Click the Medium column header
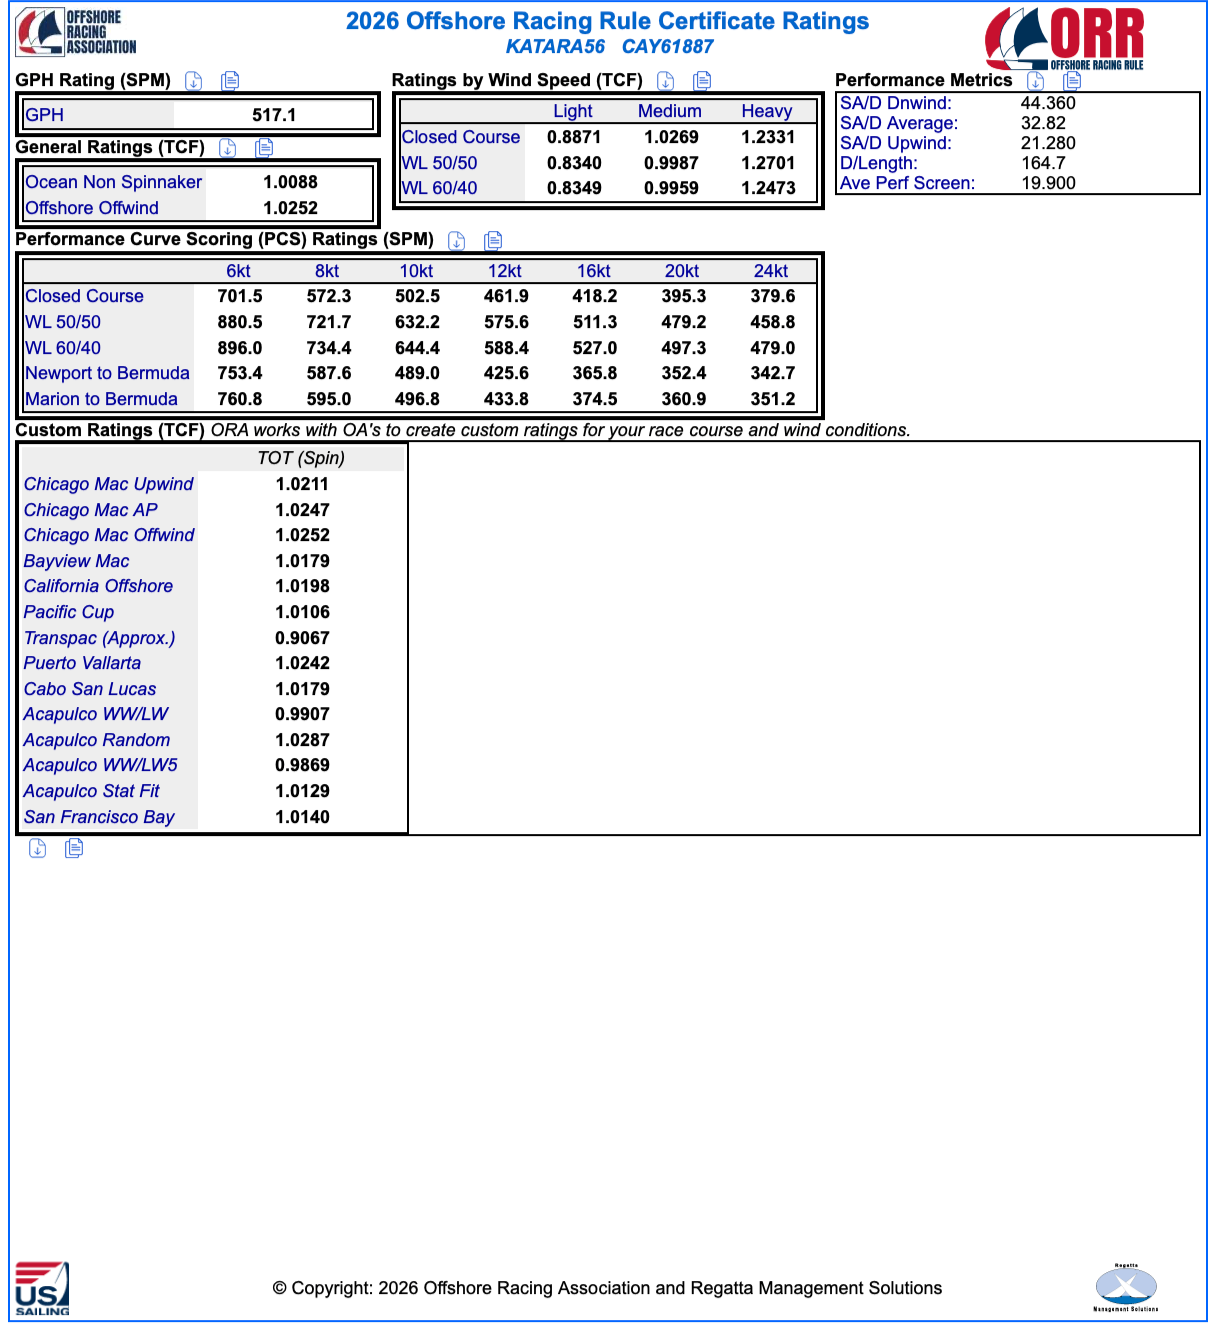Viewport: 1209px width, 1329px height. click(670, 111)
